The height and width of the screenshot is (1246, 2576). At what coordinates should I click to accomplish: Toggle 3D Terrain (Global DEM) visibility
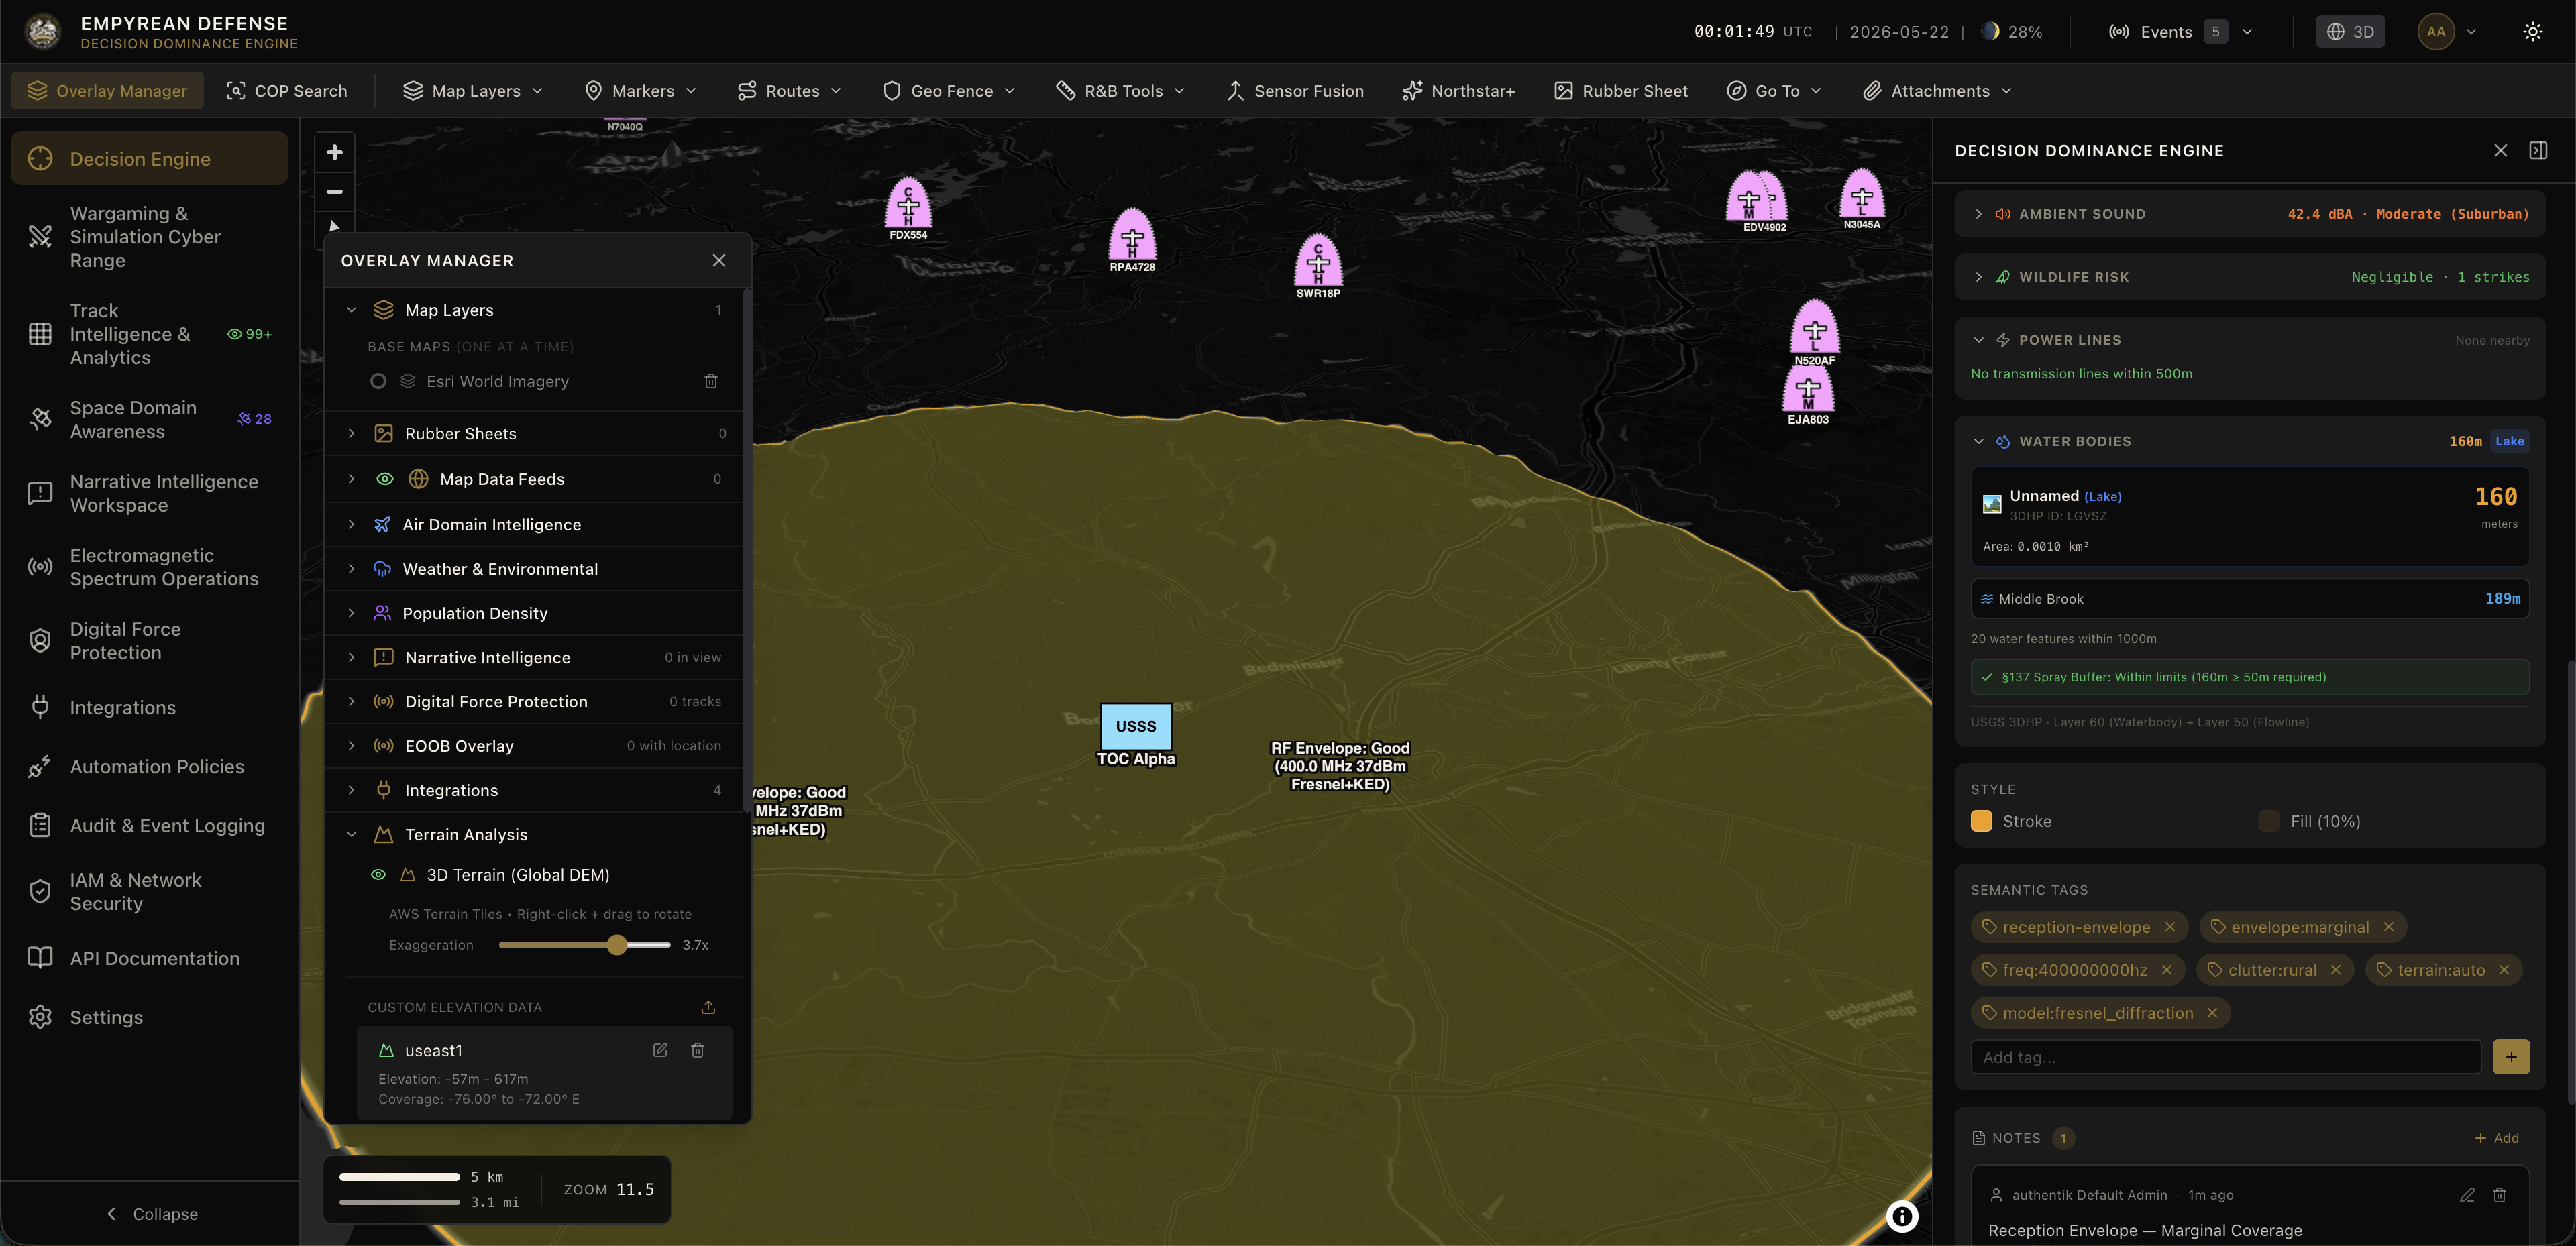(378, 875)
